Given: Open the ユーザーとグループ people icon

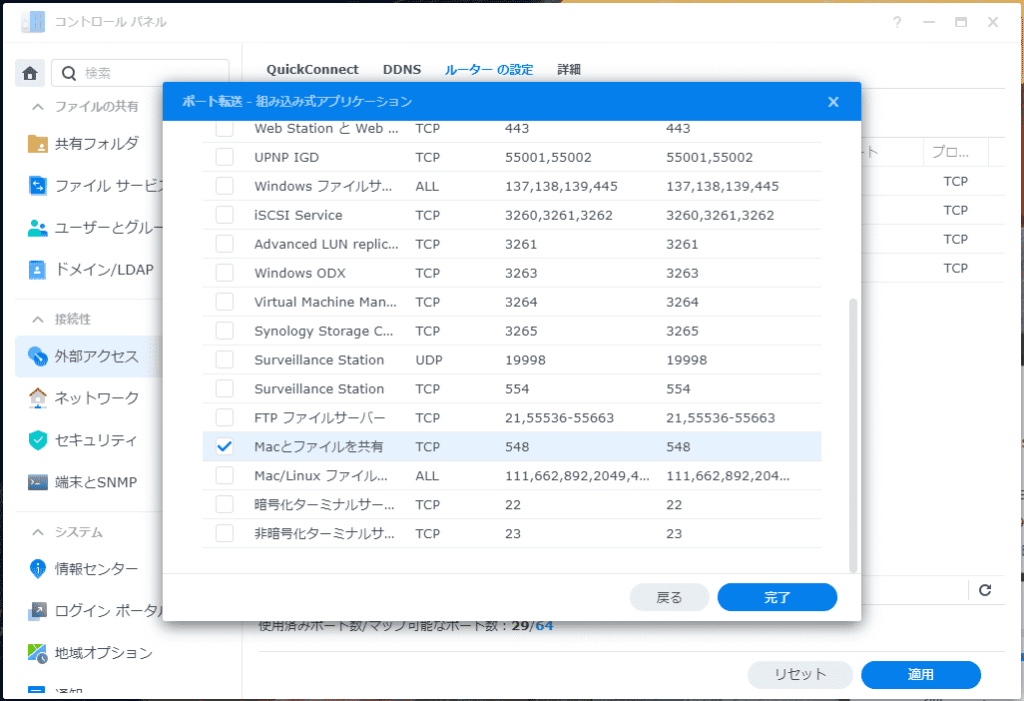Looking at the screenshot, I should pyautogui.click(x=37, y=228).
